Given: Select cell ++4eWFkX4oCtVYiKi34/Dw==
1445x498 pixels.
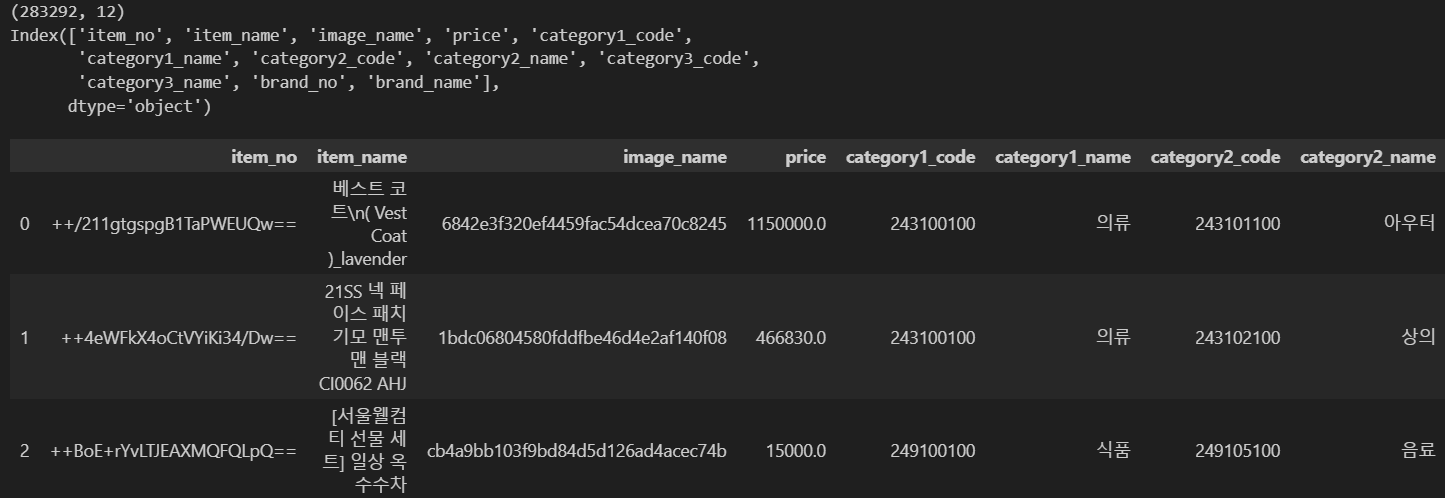Looking at the screenshot, I should 180,338.
